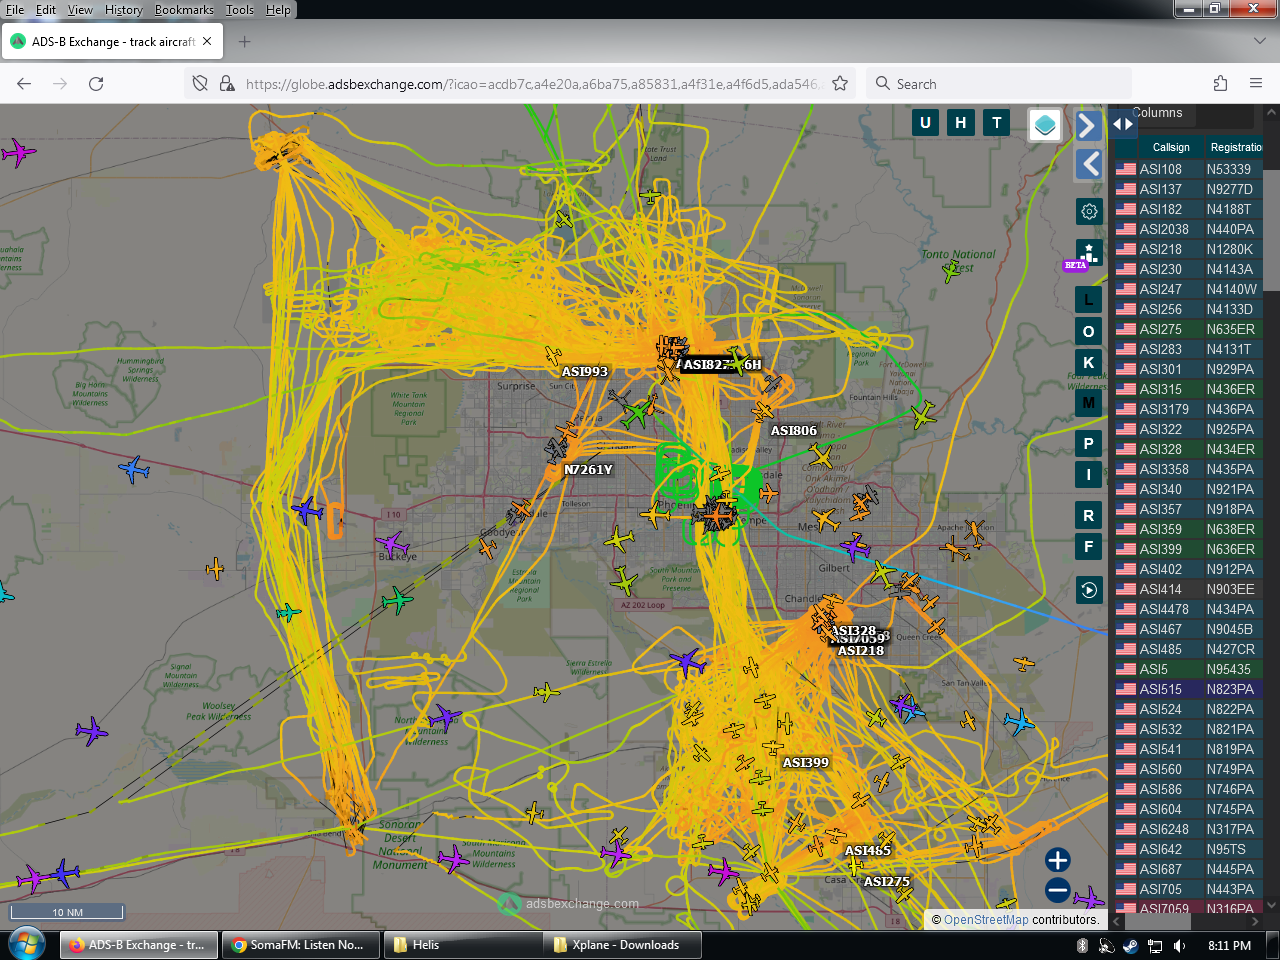Click the network connection tray icon
Viewport: 1280px width, 960px height.
[x=1155, y=945]
